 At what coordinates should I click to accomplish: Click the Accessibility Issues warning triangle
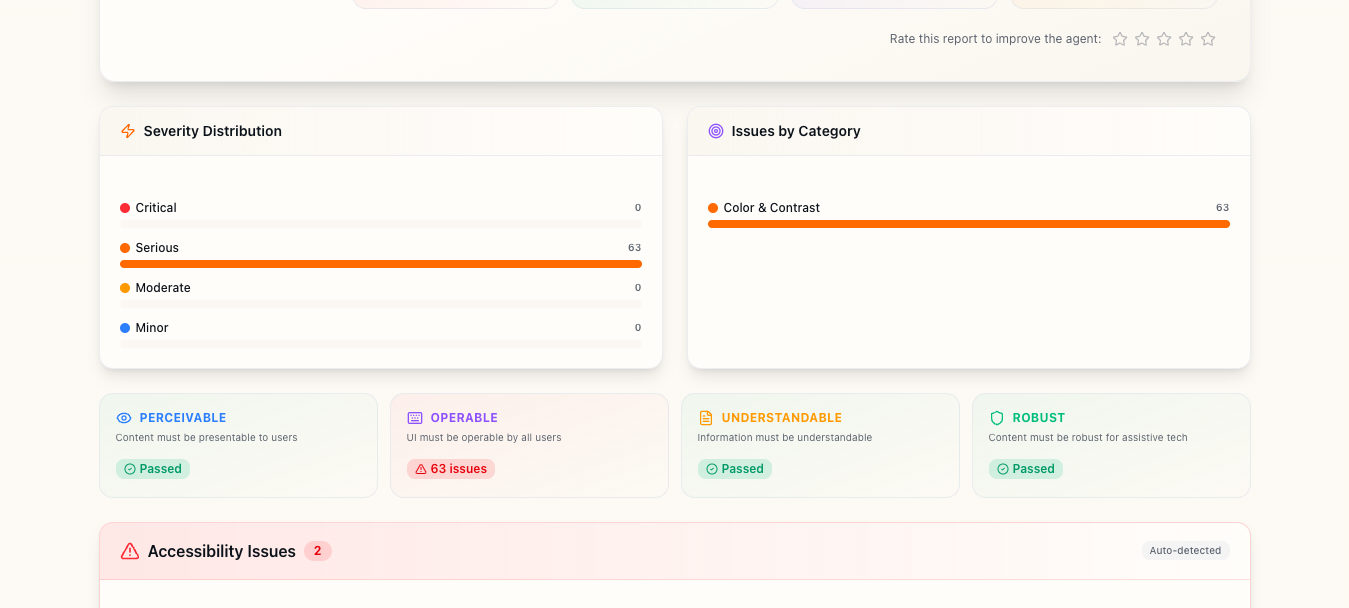point(130,551)
